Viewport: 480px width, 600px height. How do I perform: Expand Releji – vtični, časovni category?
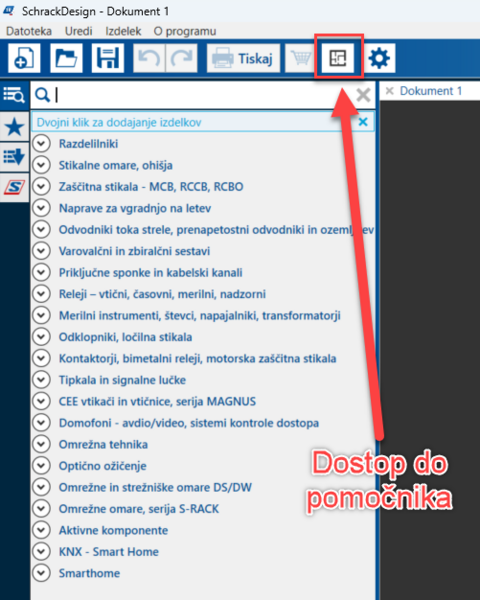[41, 294]
